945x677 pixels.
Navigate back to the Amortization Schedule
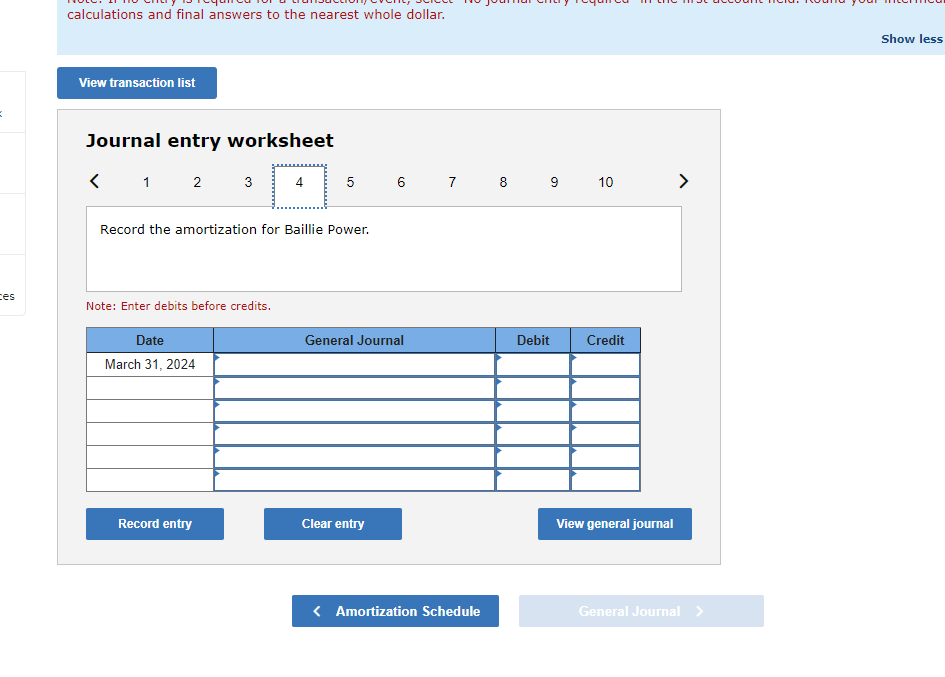point(395,611)
